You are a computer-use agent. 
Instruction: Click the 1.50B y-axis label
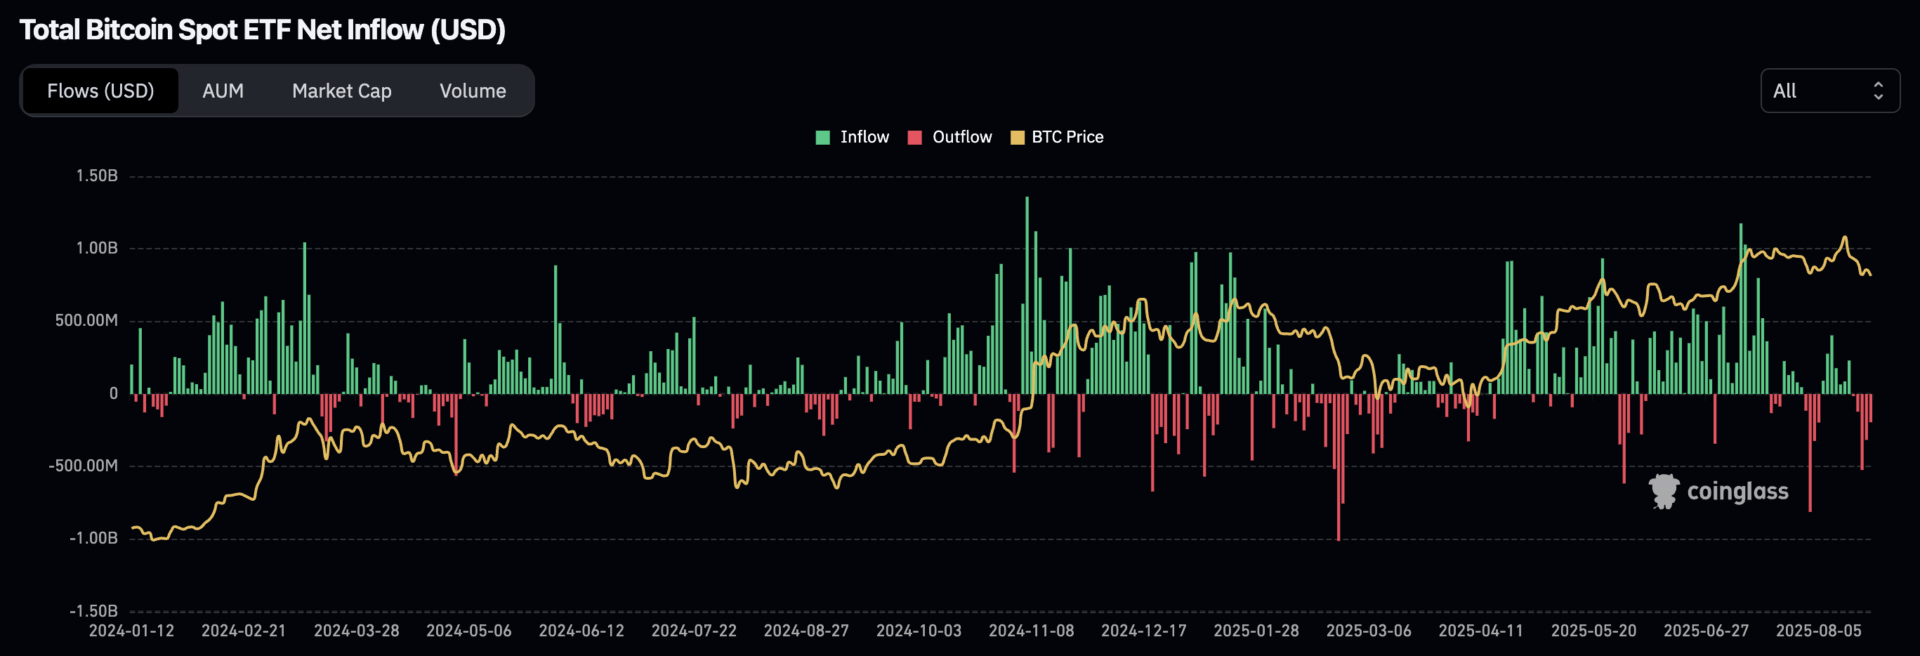[97, 176]
